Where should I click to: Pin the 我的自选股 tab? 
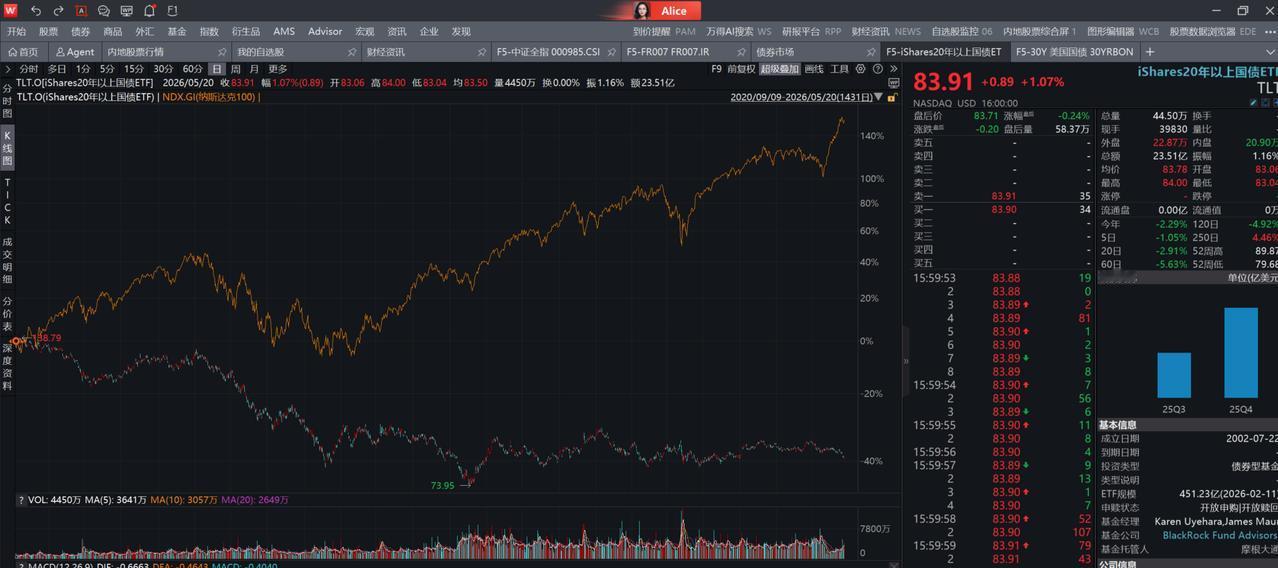pyautogui.click(x=352, y=52)
